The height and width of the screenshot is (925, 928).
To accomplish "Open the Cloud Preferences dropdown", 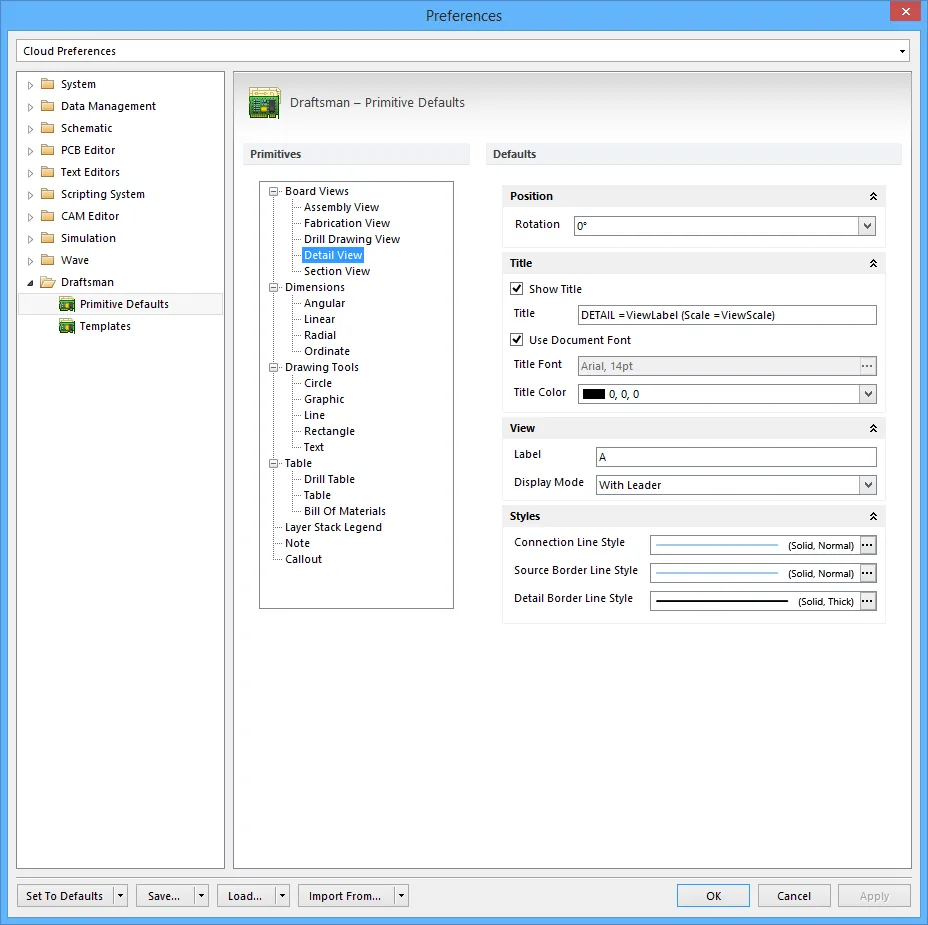I will 902,51.
